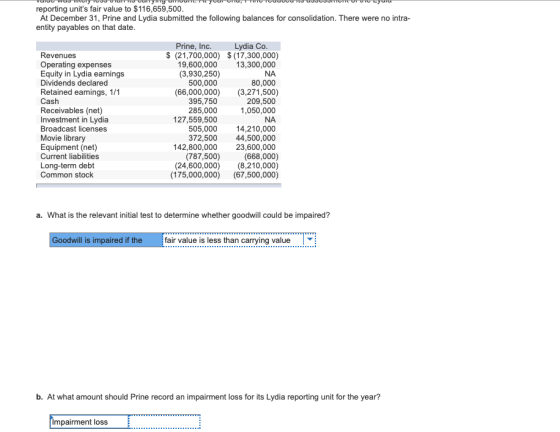Screen dimensions: 560x432
Task: Click the 'Long-term debt' row label
Action: pos(67,166)
